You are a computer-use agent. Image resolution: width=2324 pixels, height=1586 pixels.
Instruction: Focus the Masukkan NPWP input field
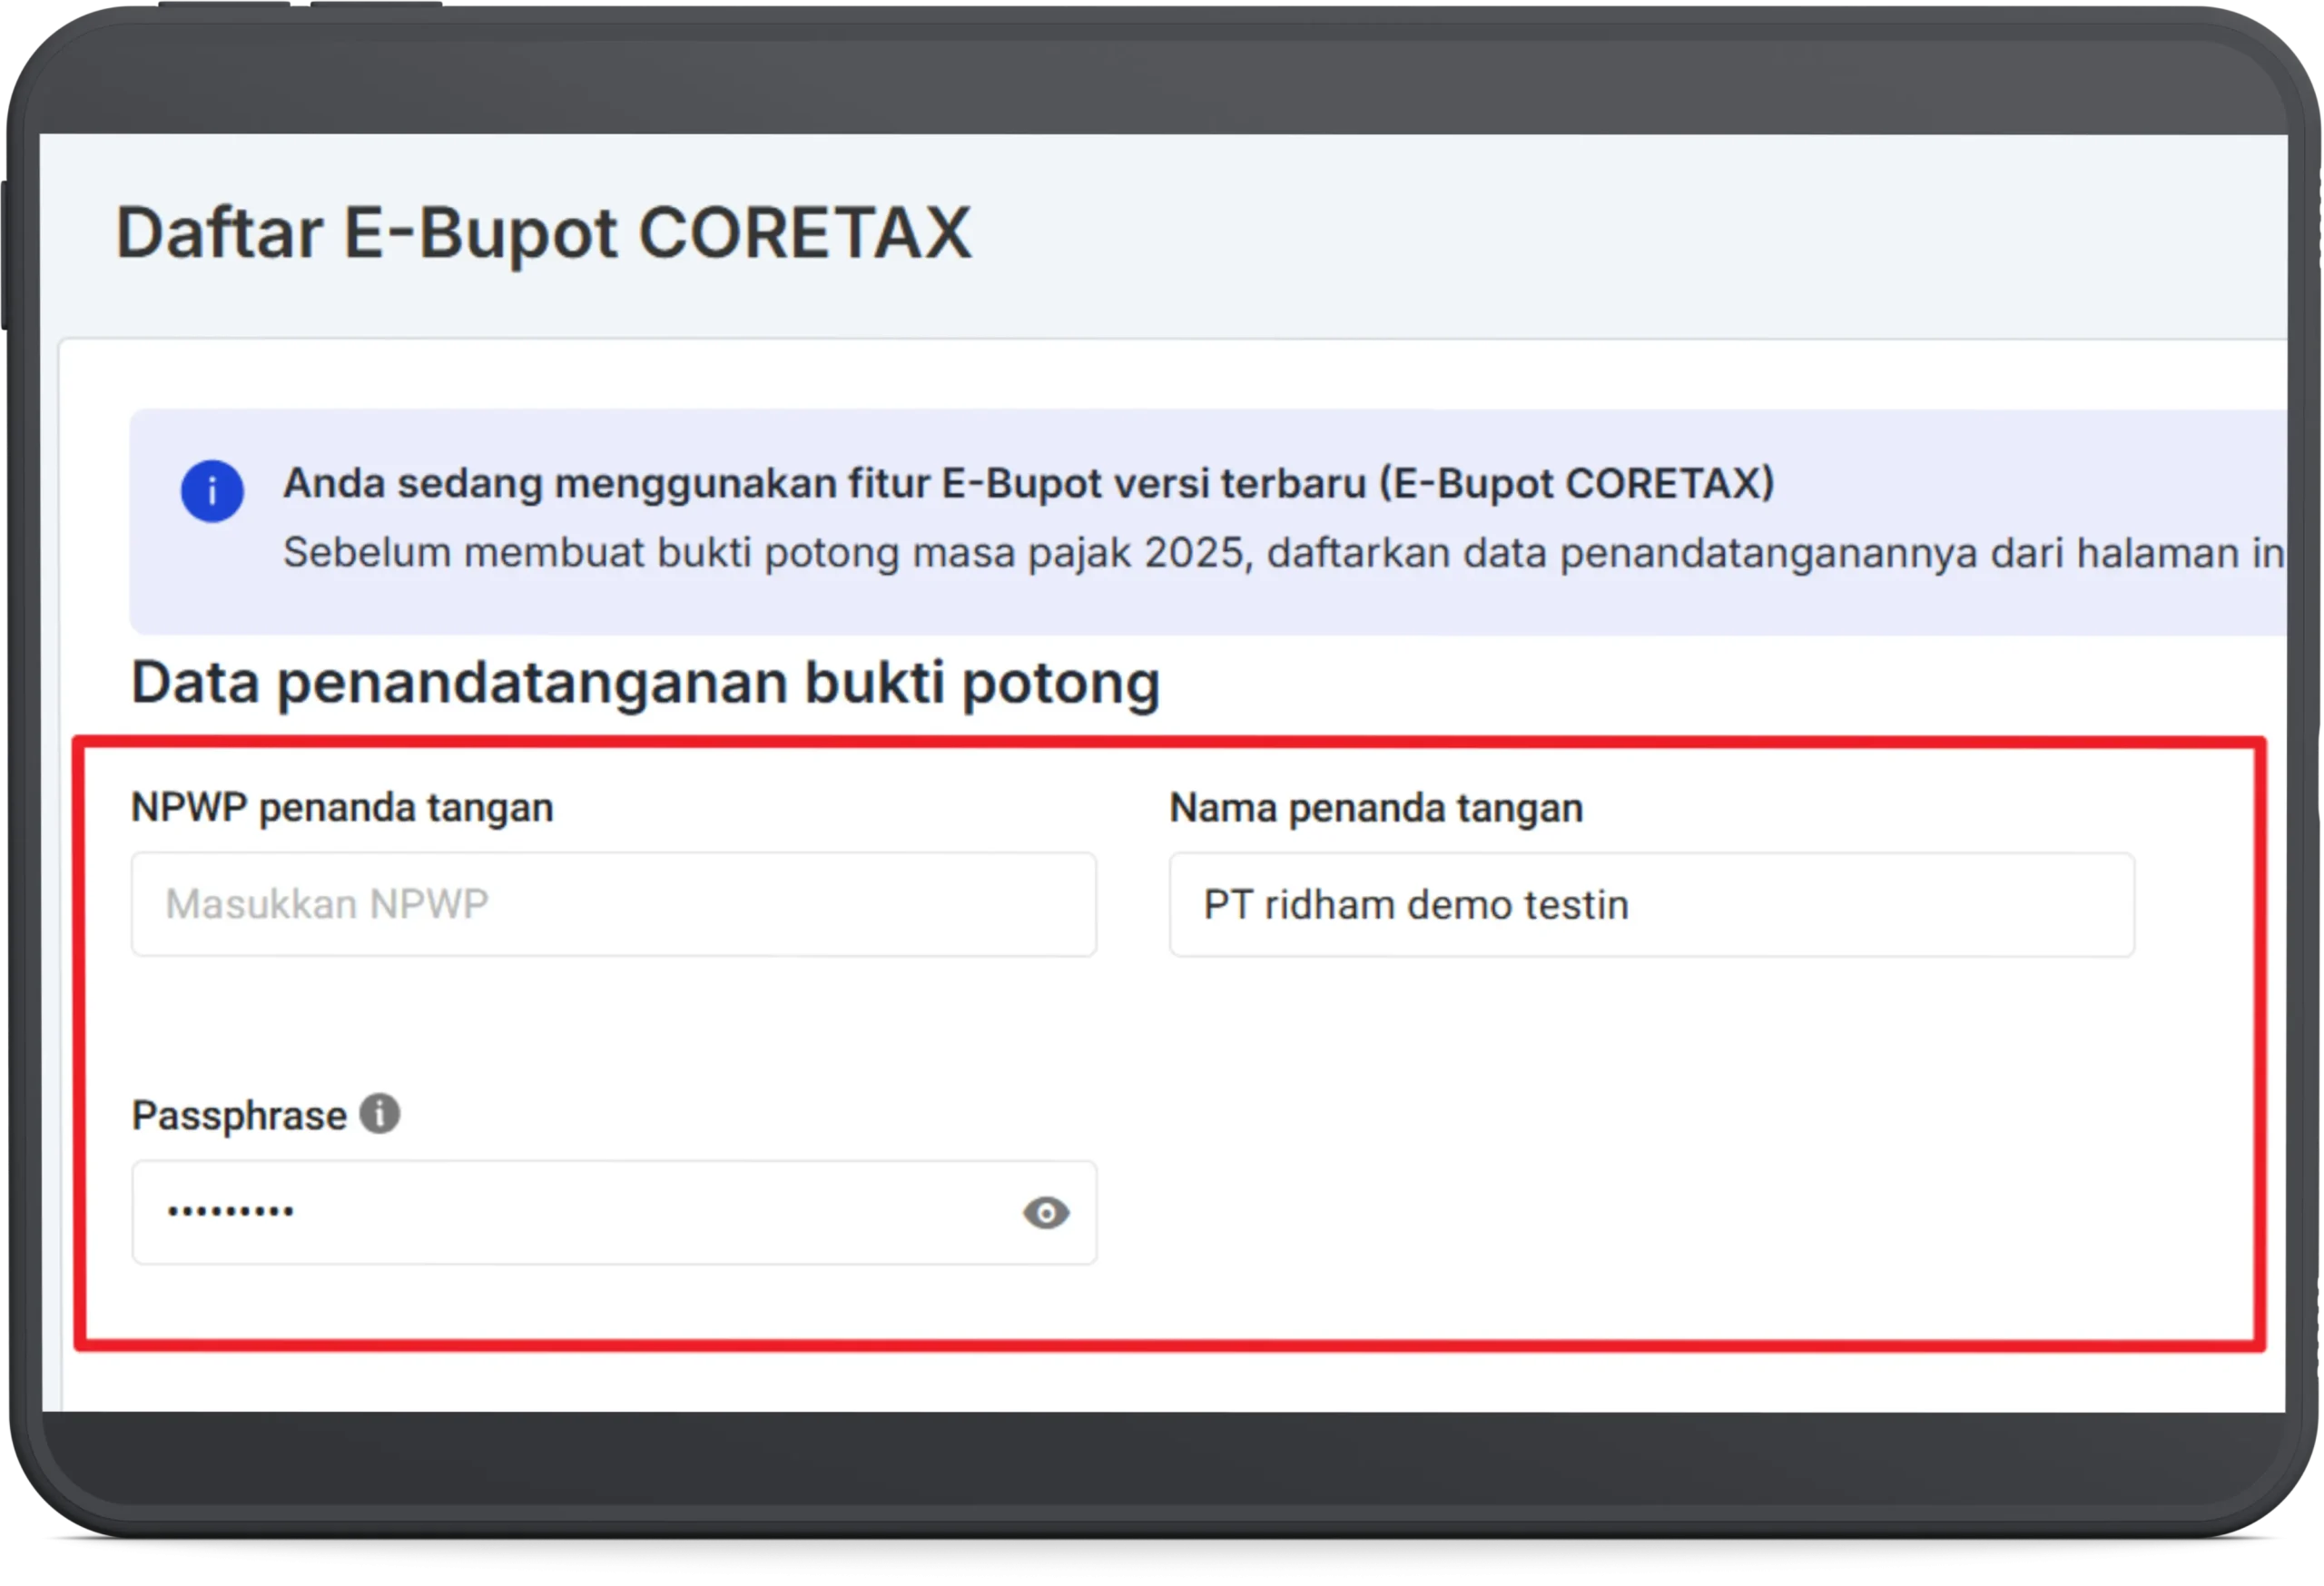pos(613,904)
